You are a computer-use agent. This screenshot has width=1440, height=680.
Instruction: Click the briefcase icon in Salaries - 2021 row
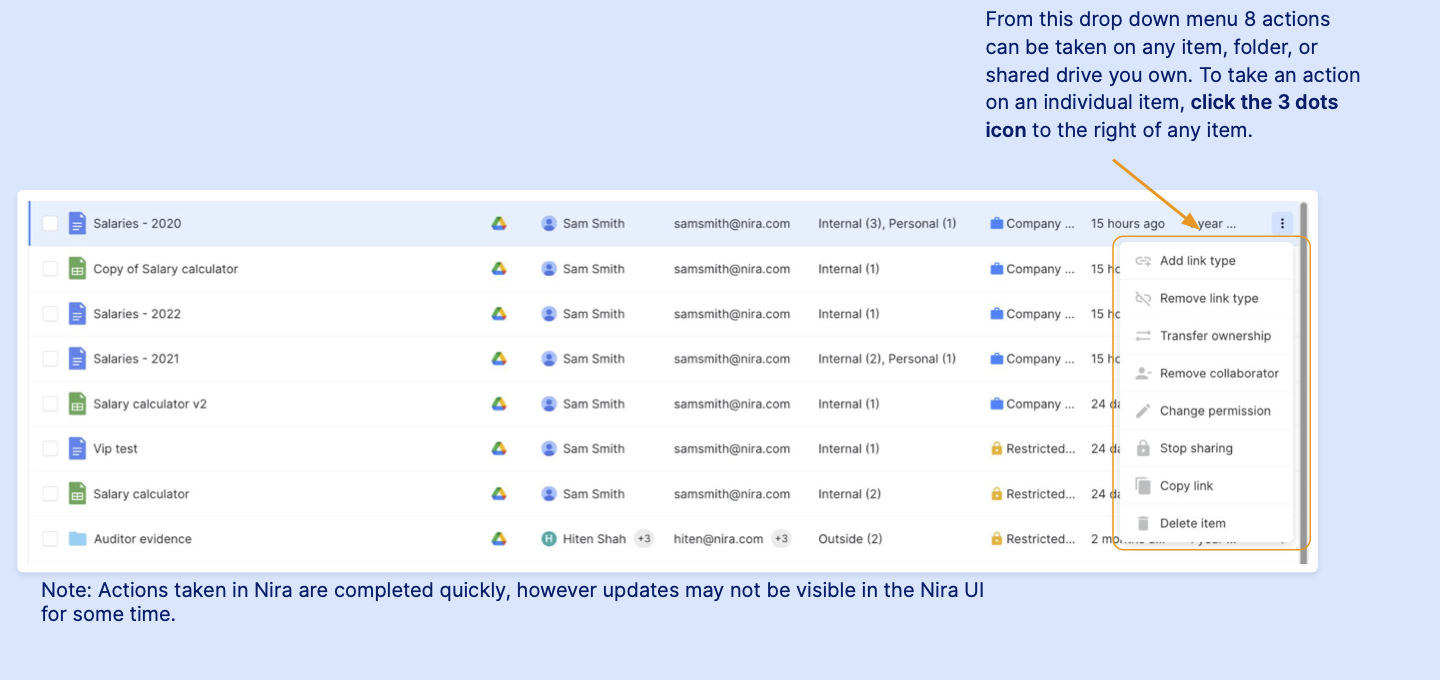[x=996, y=359]
